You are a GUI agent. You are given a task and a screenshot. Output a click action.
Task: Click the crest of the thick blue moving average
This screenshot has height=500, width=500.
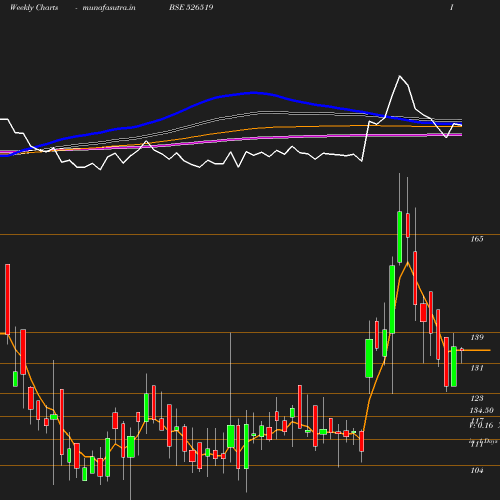(253, 93)
